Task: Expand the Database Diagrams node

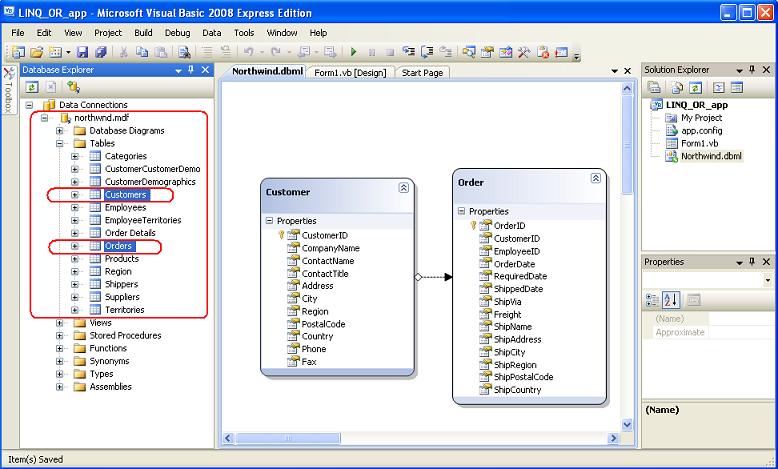Action: coord(60,131)
